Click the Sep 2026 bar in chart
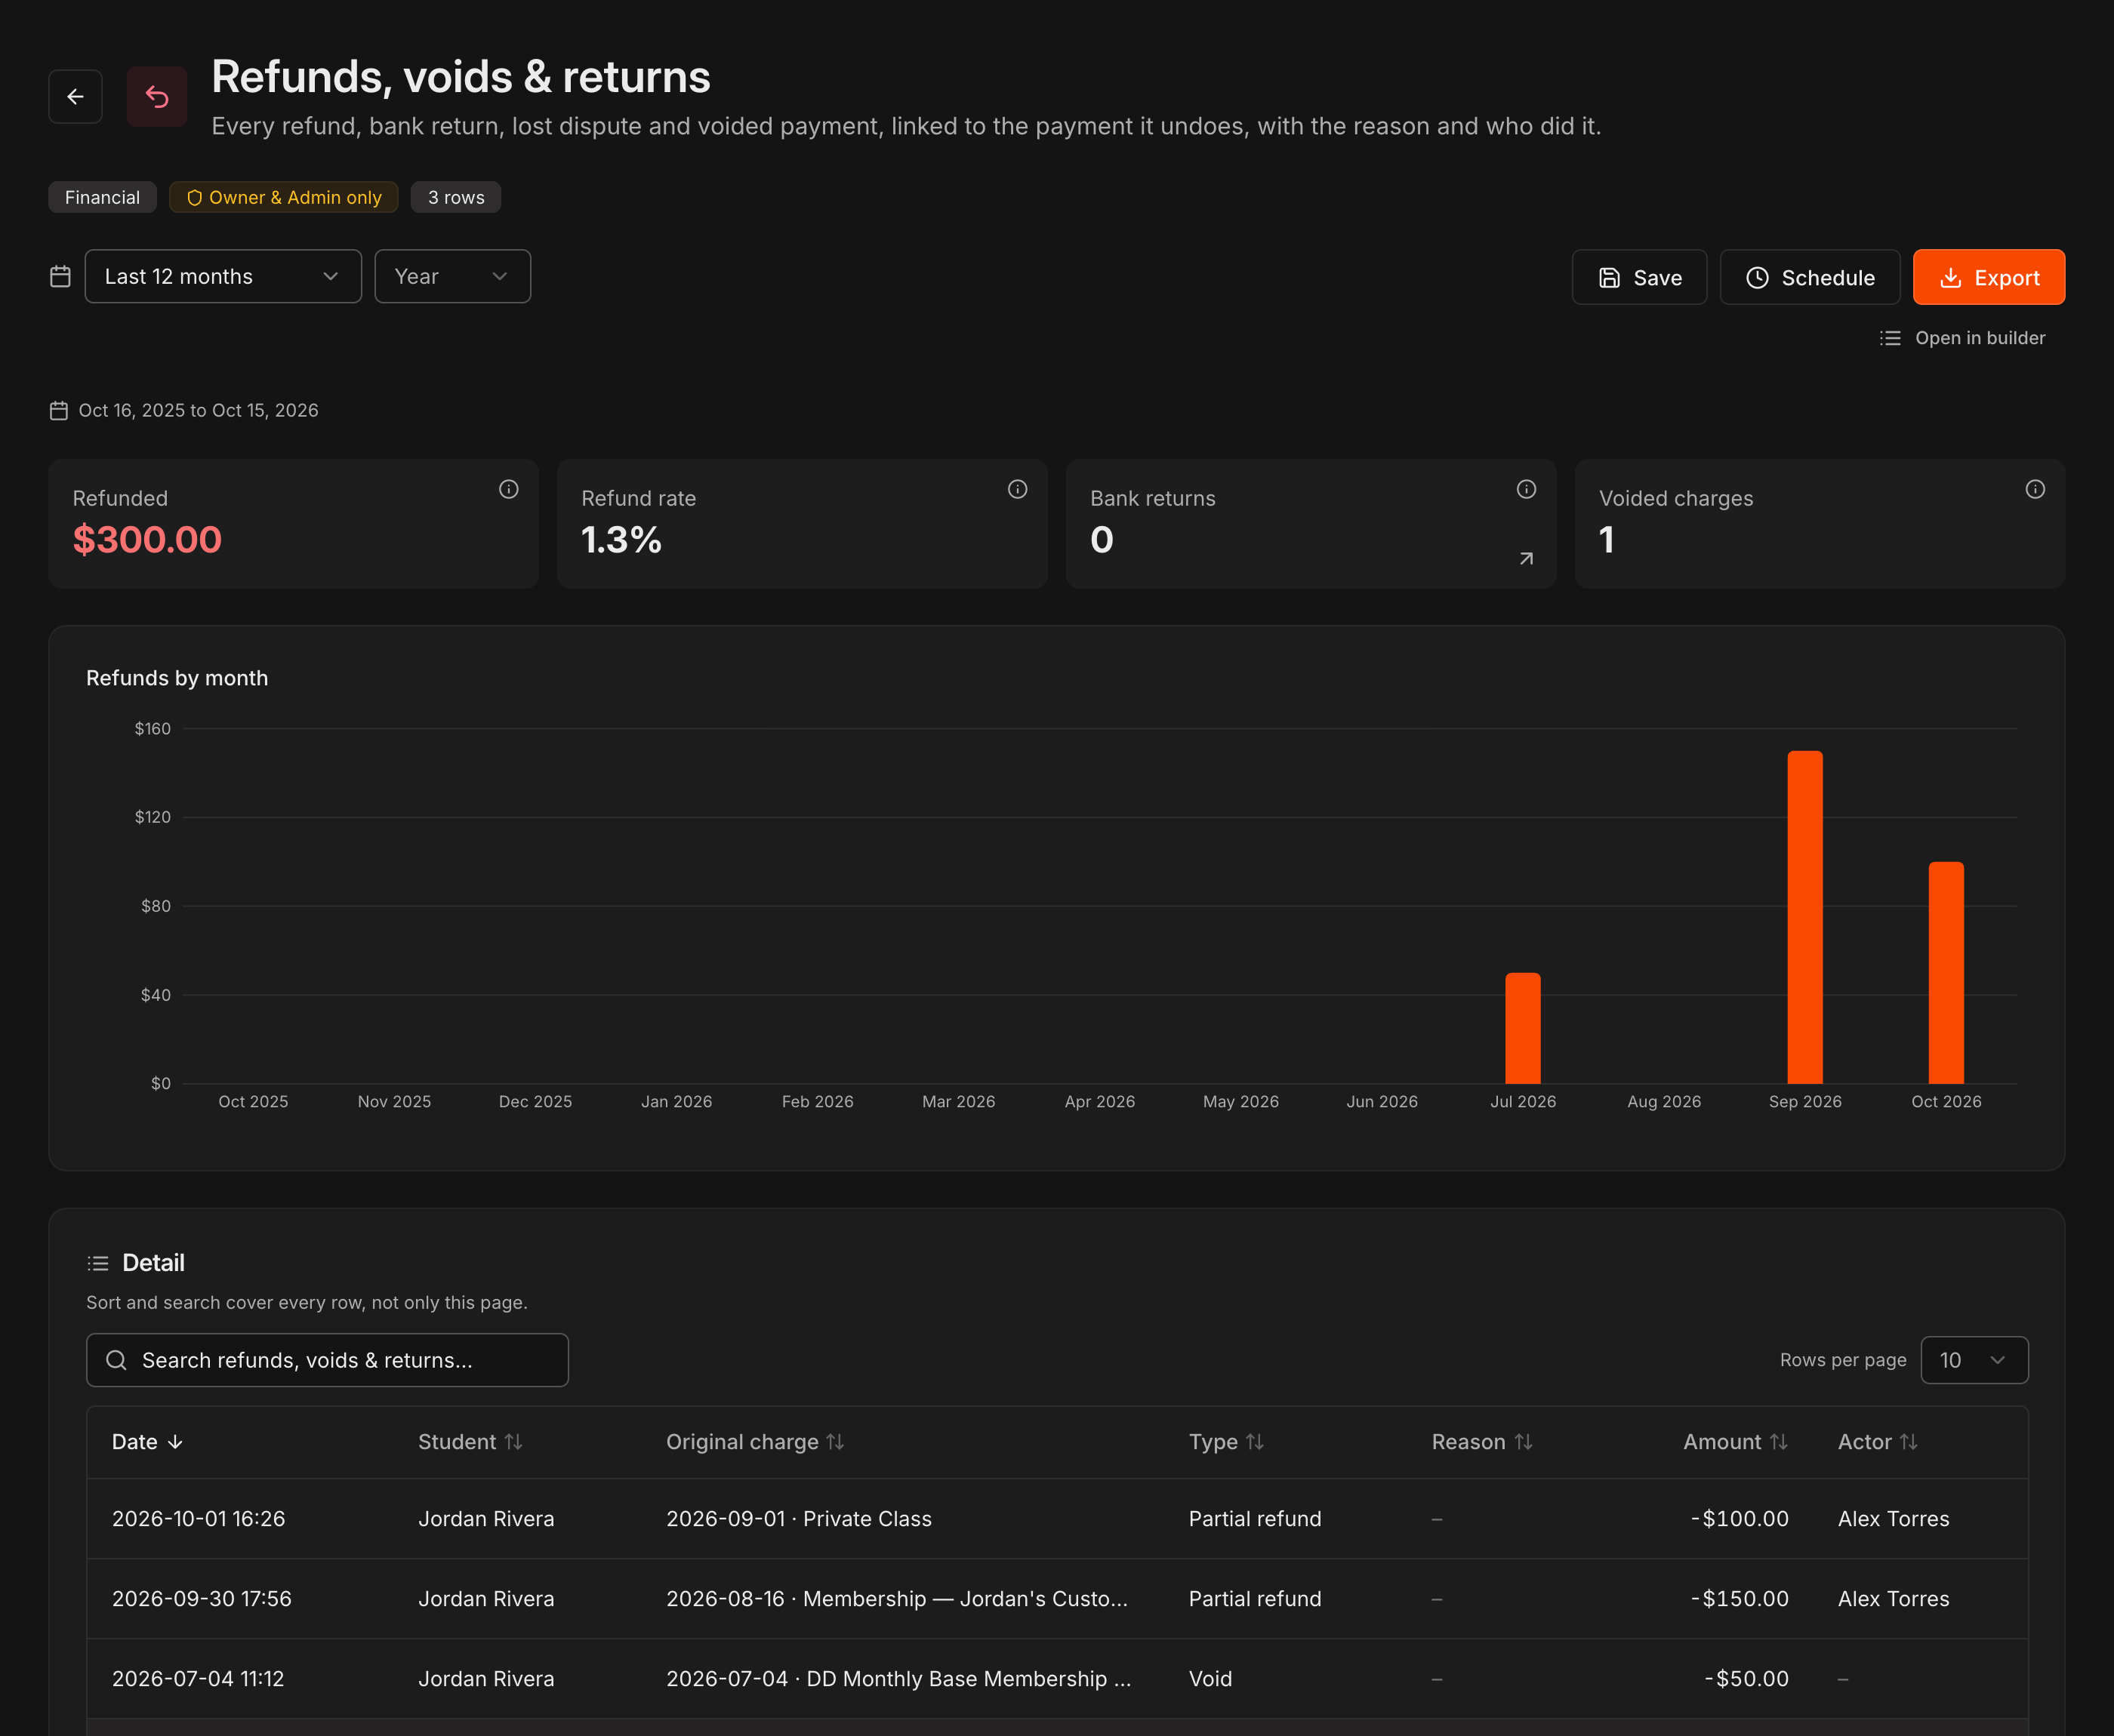Viewport: 2114px width, 1736px height. tap(1805, 917)
